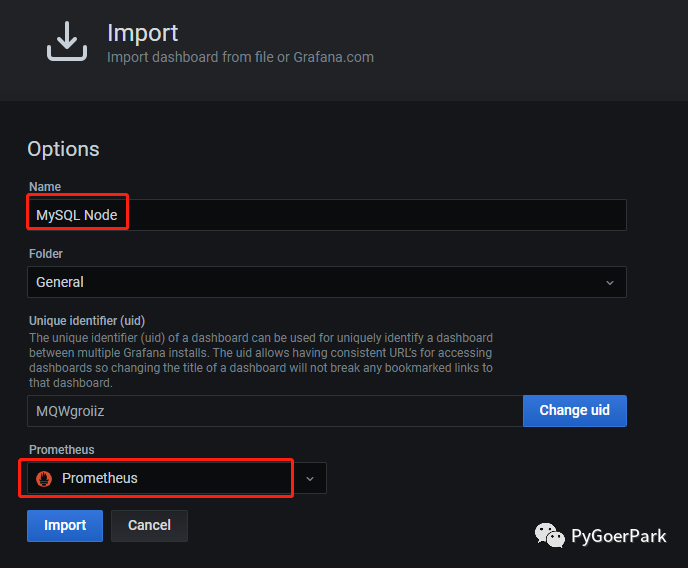Viewport: 688px width, 568px height.
Task: Click the MQWgroiiz uid input field
Action: pos(274,411)
